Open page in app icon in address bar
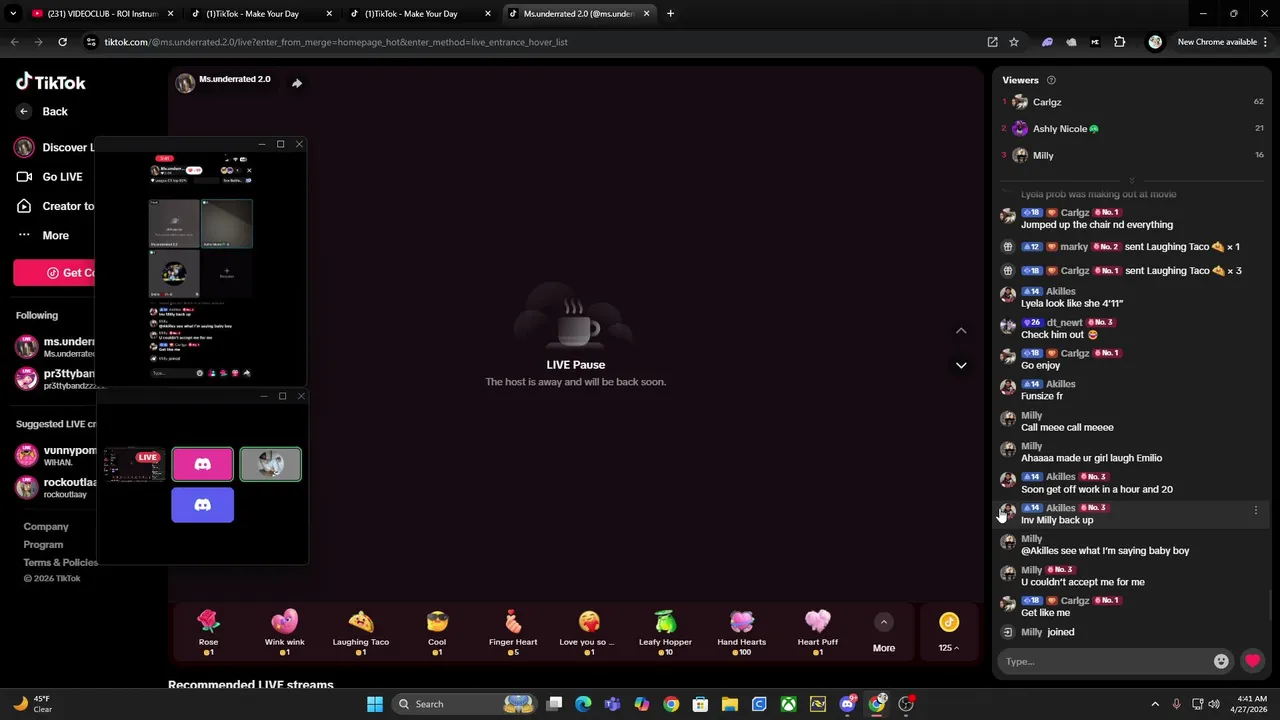This screenshot has width=1280, height=720. 992,42
